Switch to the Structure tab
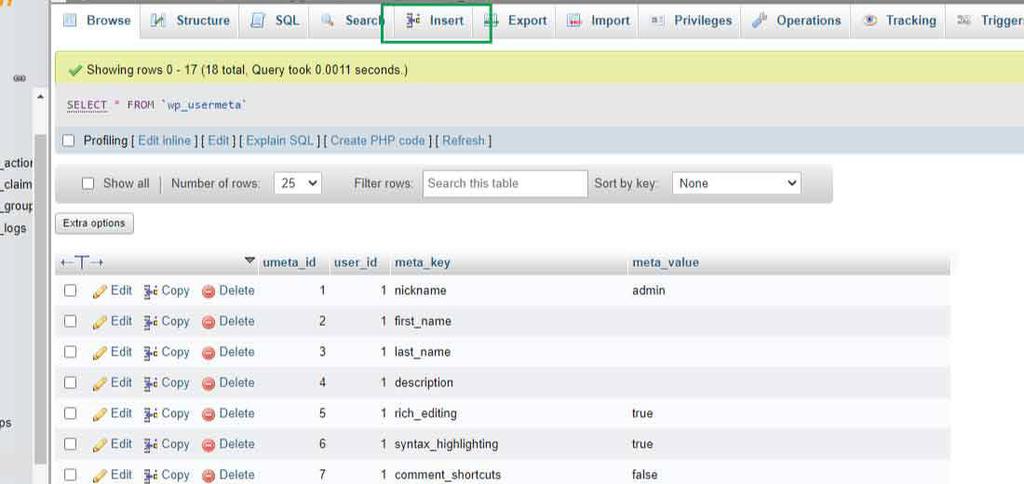Screen dimensions: 1024x484 190,21
